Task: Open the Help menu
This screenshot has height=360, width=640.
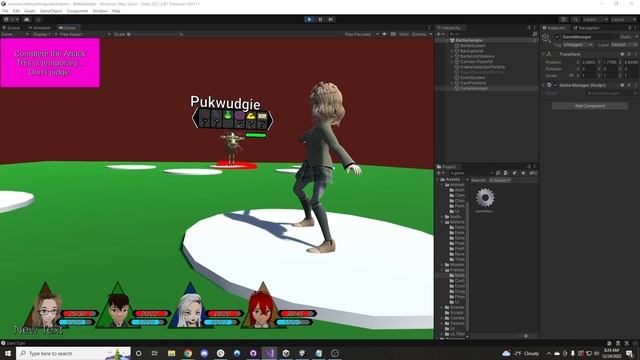Action: (116, 11)
